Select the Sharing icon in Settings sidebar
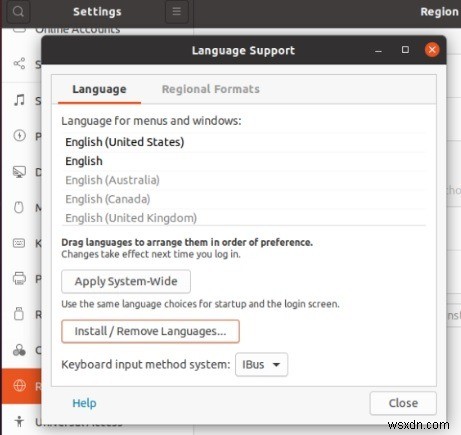This screenshot has height=435, width=461. tap(19, 63)
